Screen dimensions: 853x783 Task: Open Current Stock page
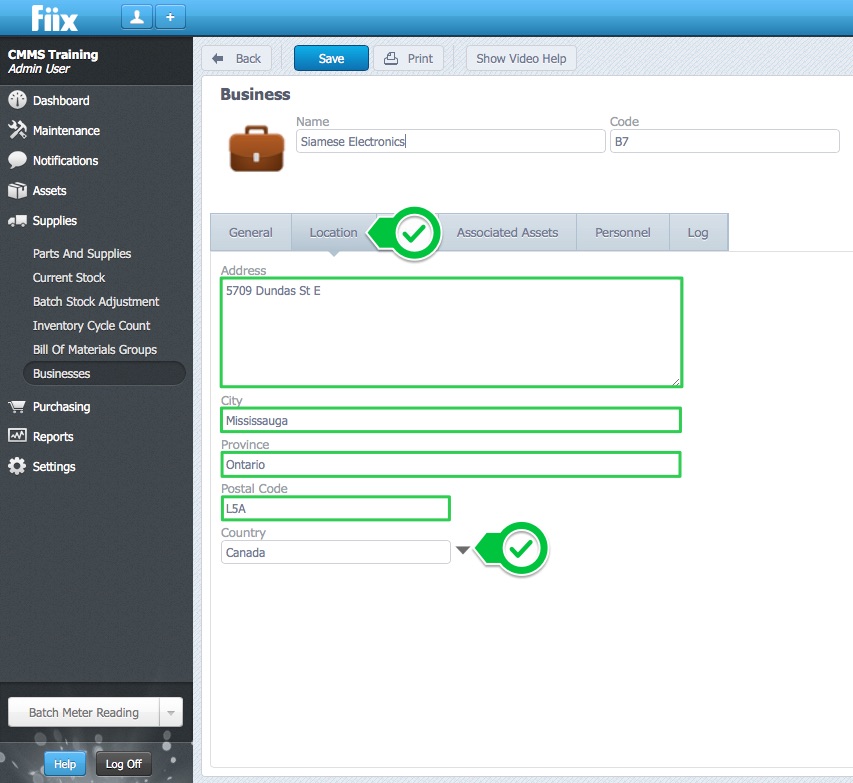pos(69,278)
